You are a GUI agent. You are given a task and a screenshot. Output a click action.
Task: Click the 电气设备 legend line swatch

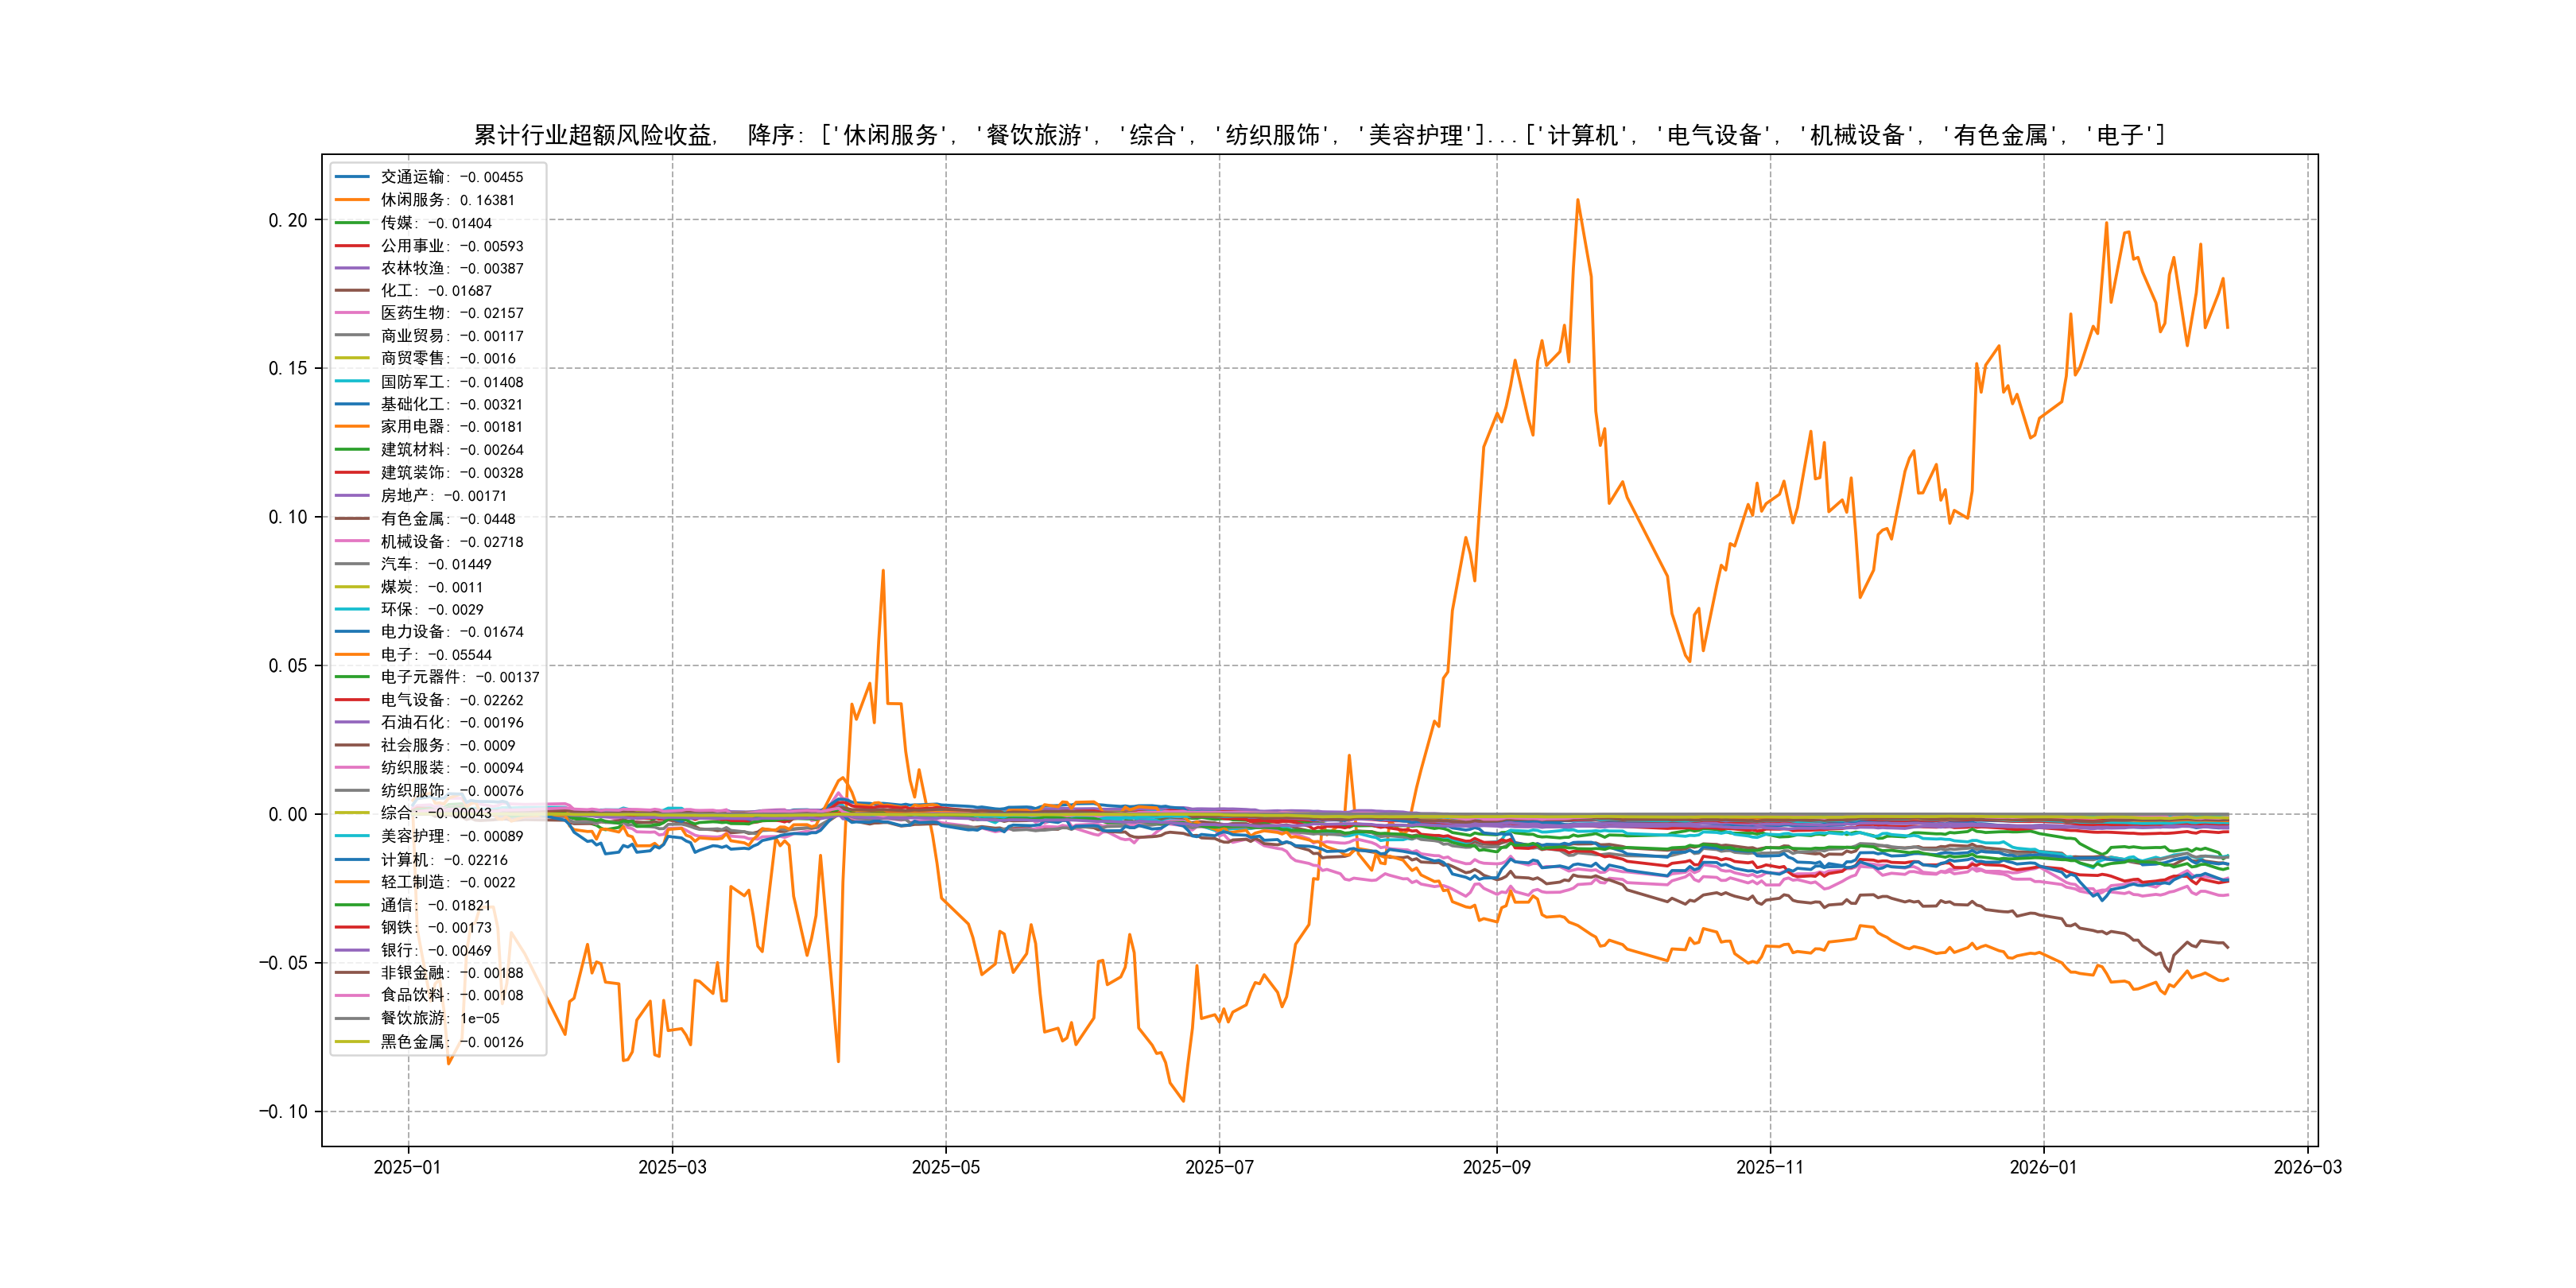(352, 700)
